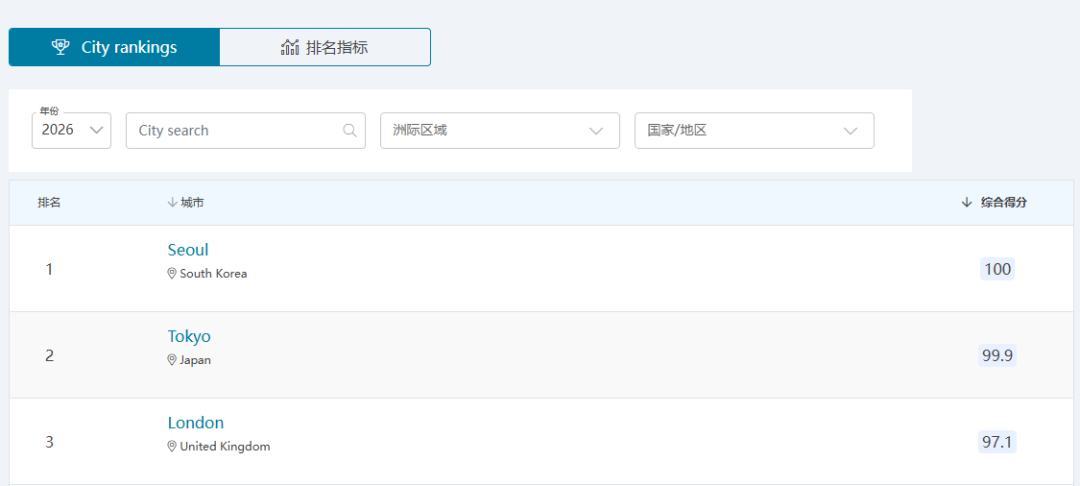Click the Japan country label

coord(196,360)
